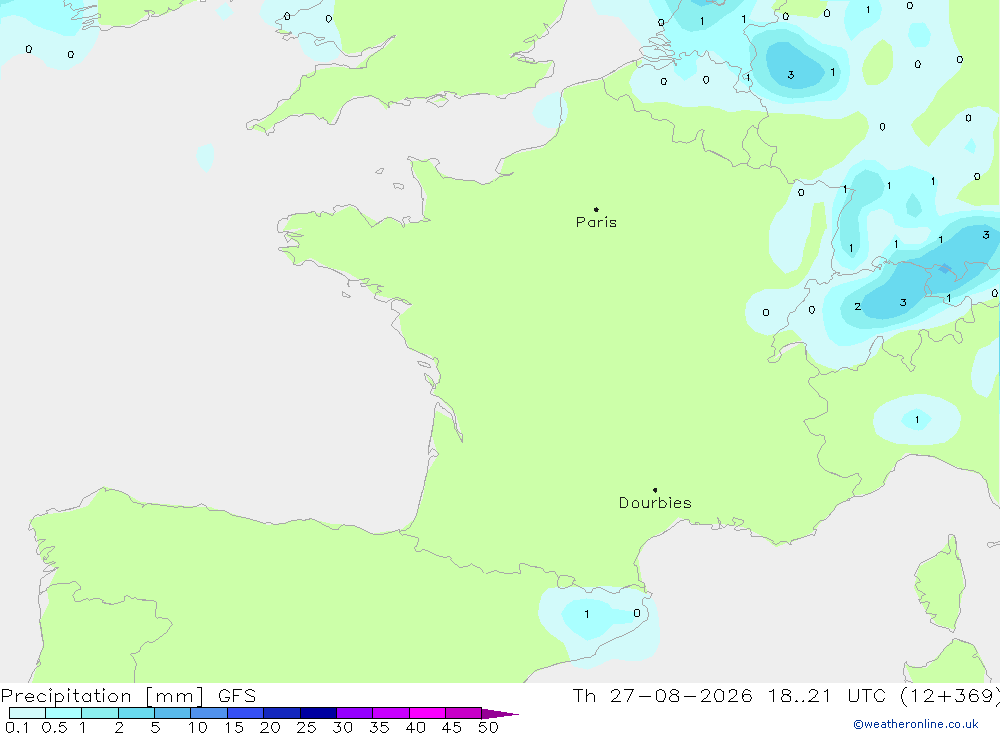Click the 20 to 25 mm dark blue swatch

pos(282,713)
